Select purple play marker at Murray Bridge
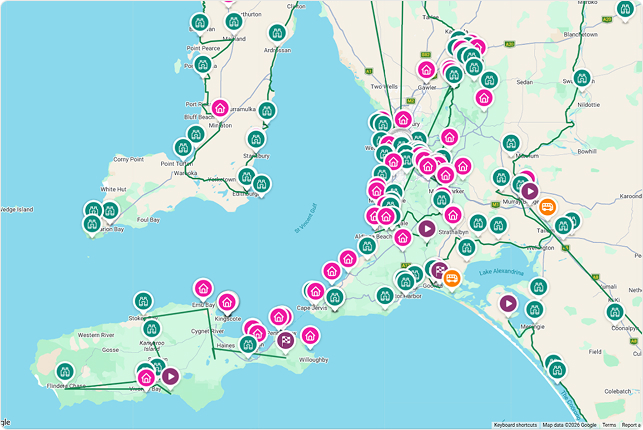Screen dimensions: 643x430 point(530,191)
